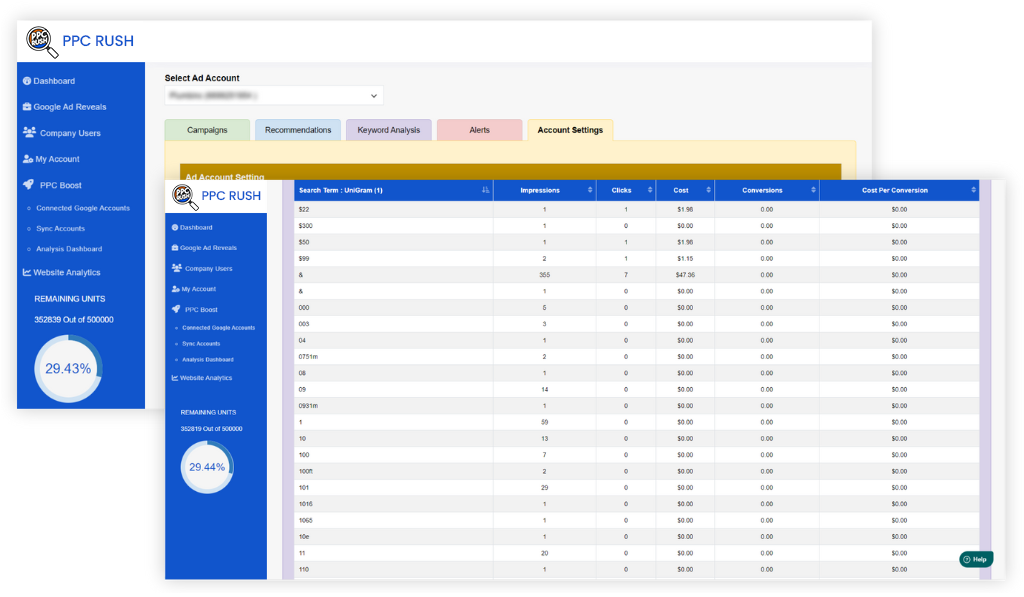The height and width of the screenshot is (597, 1024).
Task: Open the green Help button
Action: click(x=976, y=559)
